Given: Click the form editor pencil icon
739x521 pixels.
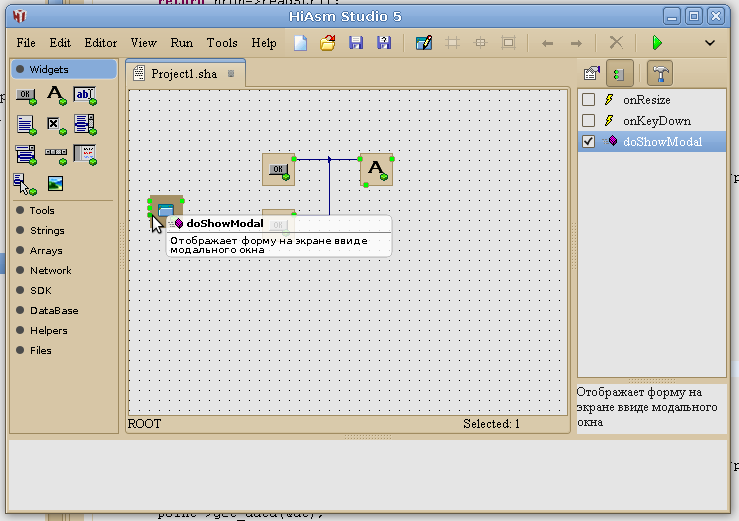Looking at the screenshot, I should 423,43.
